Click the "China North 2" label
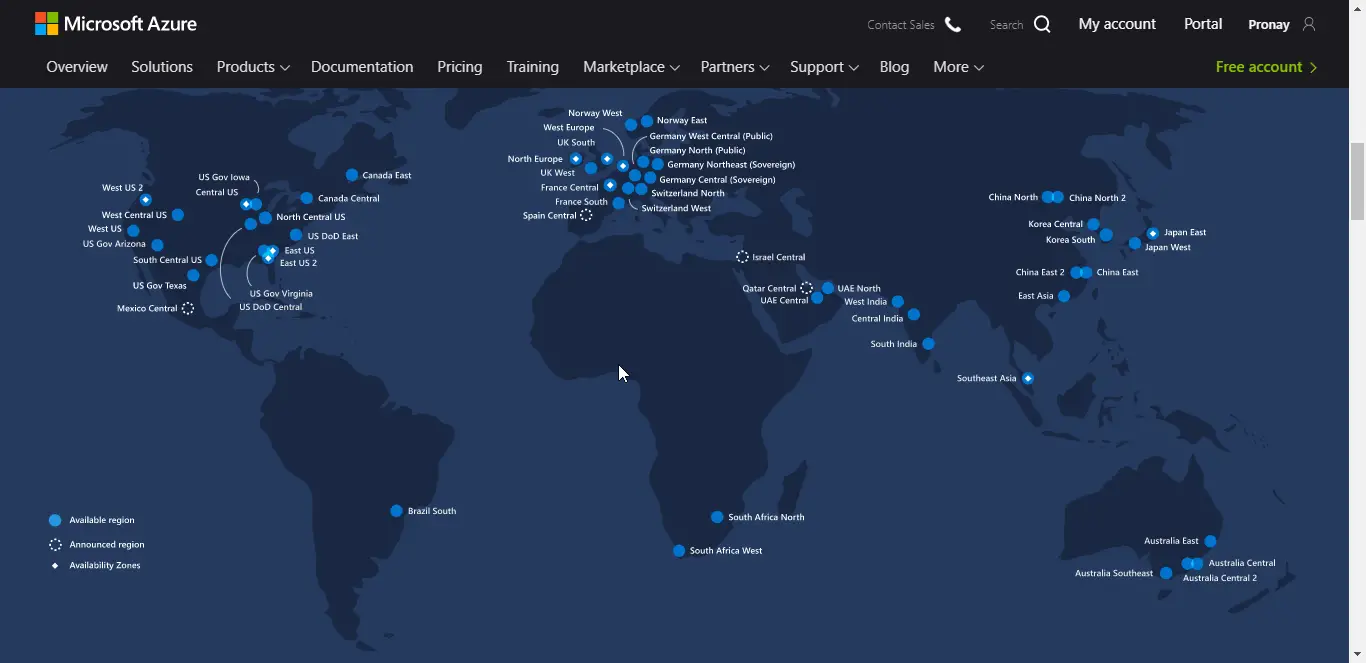 point(1097,198)
